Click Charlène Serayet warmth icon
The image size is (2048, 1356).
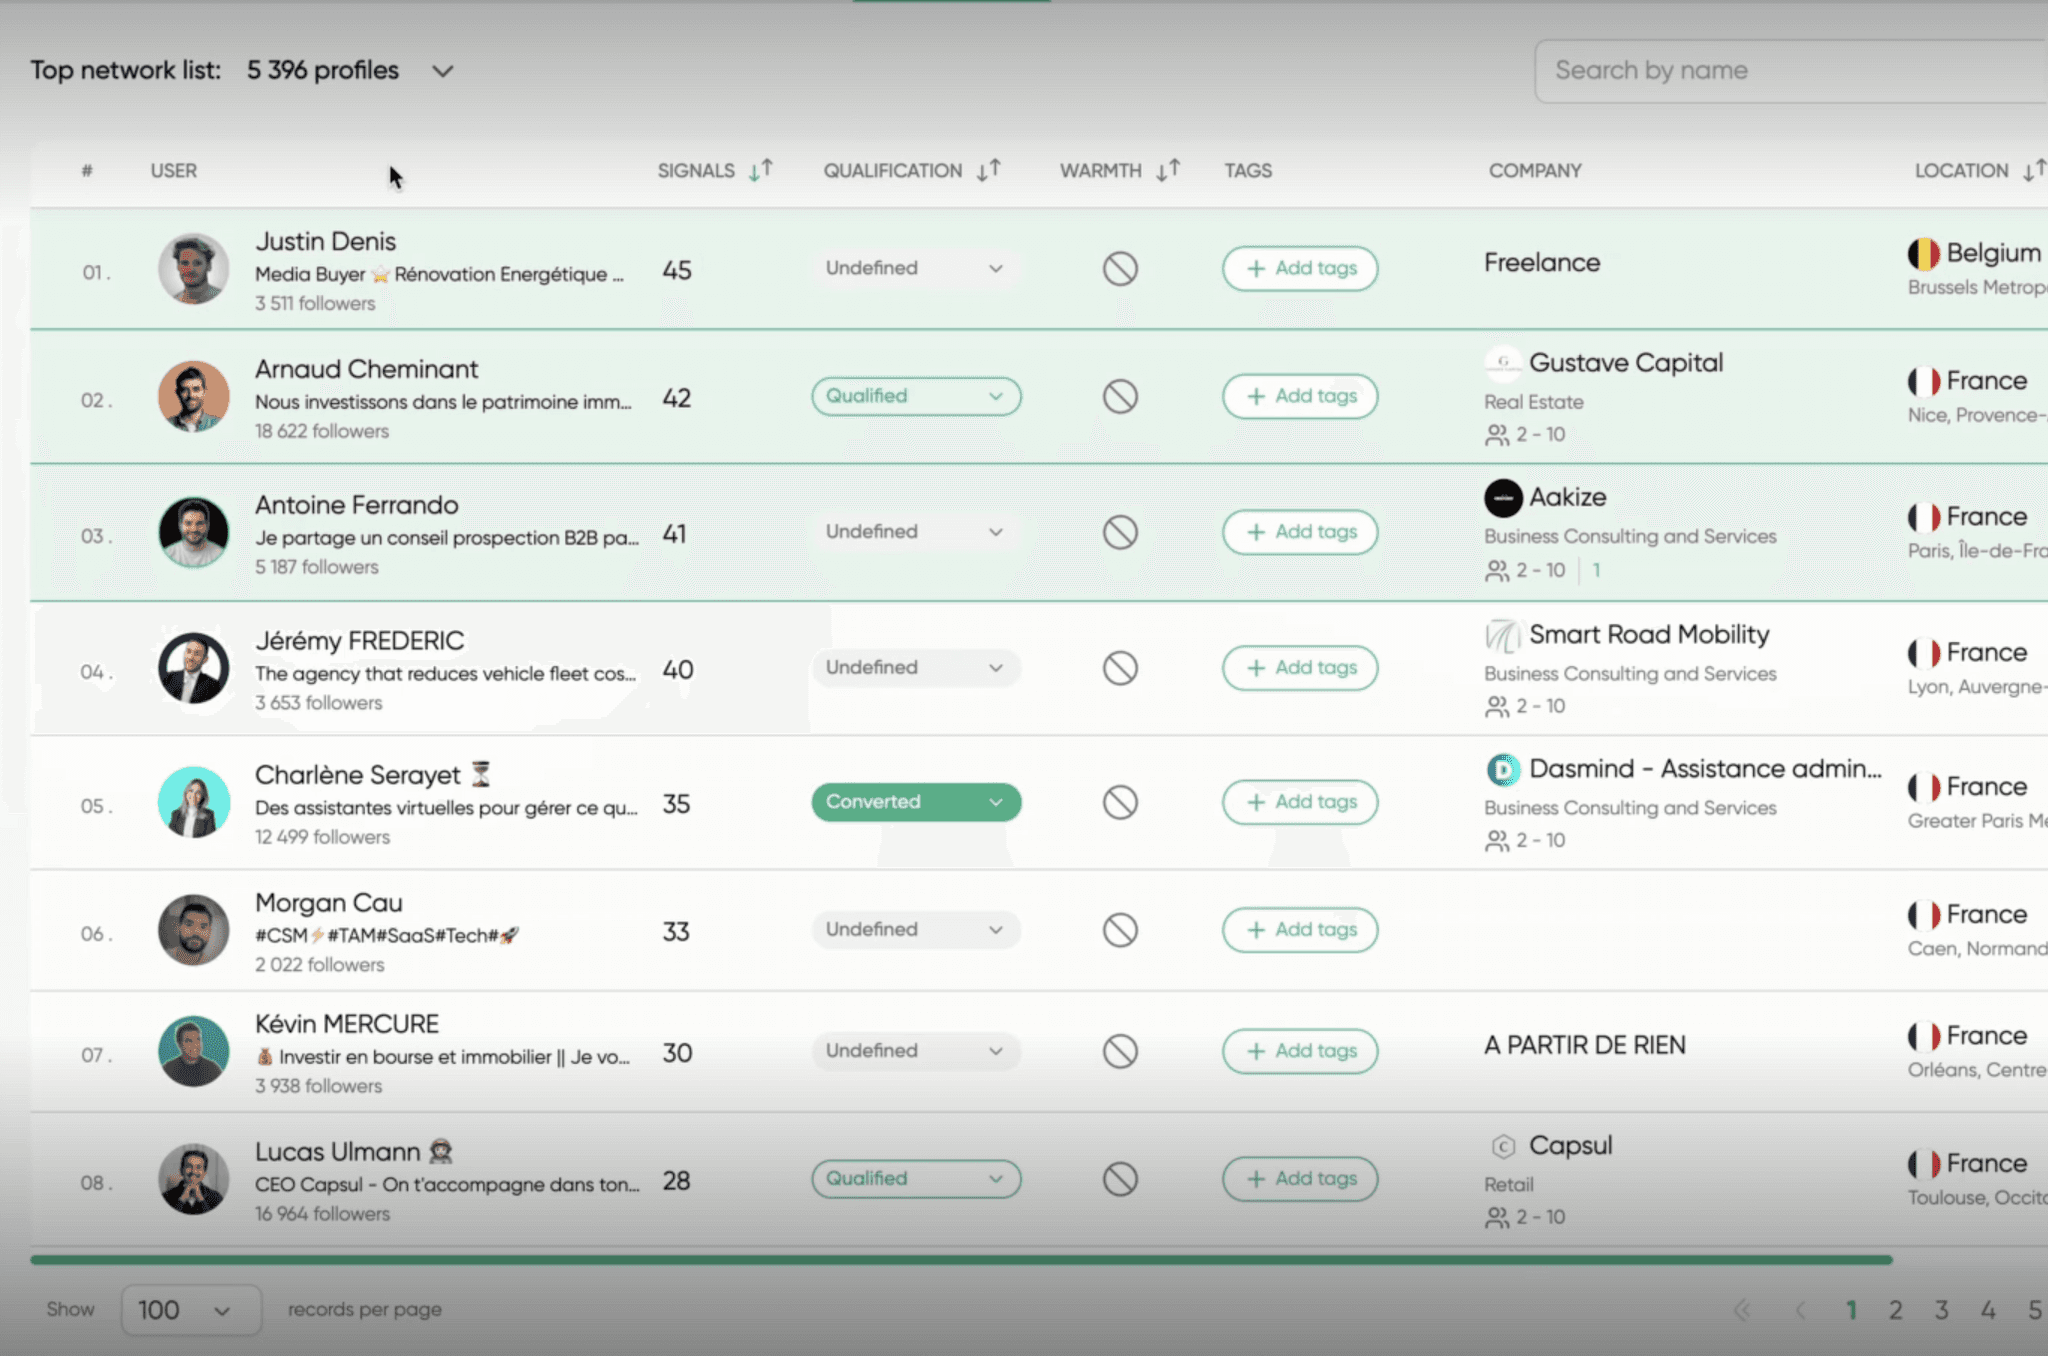pos(1120,802)
